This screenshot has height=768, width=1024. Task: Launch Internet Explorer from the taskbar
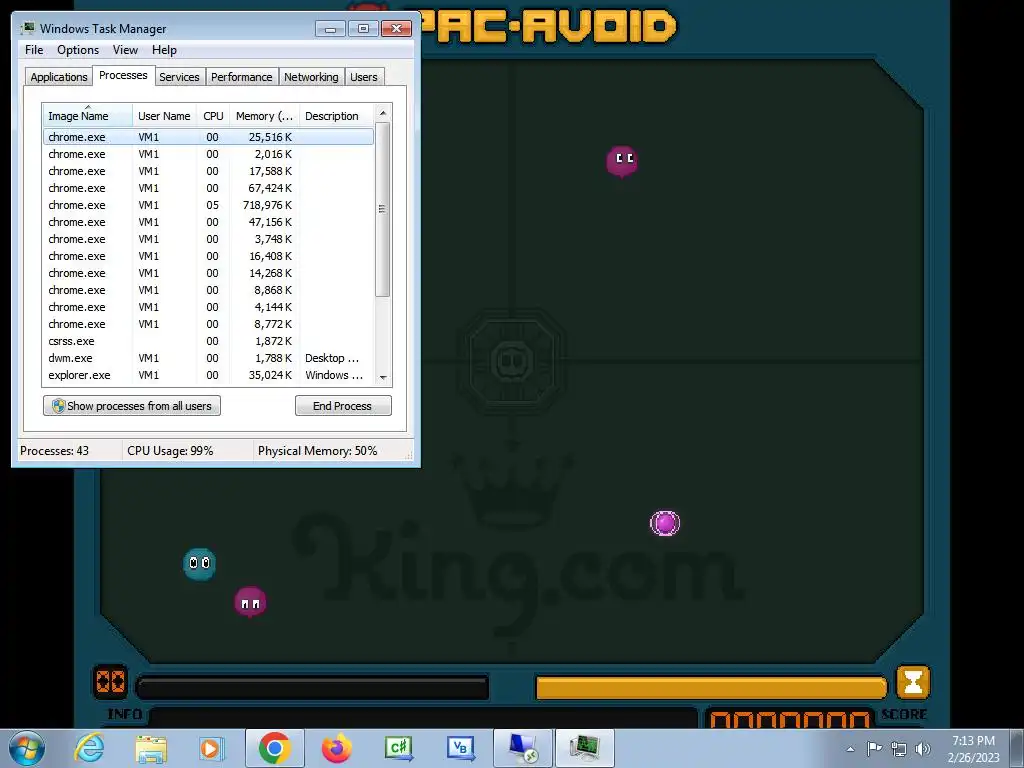click(89, 748)
